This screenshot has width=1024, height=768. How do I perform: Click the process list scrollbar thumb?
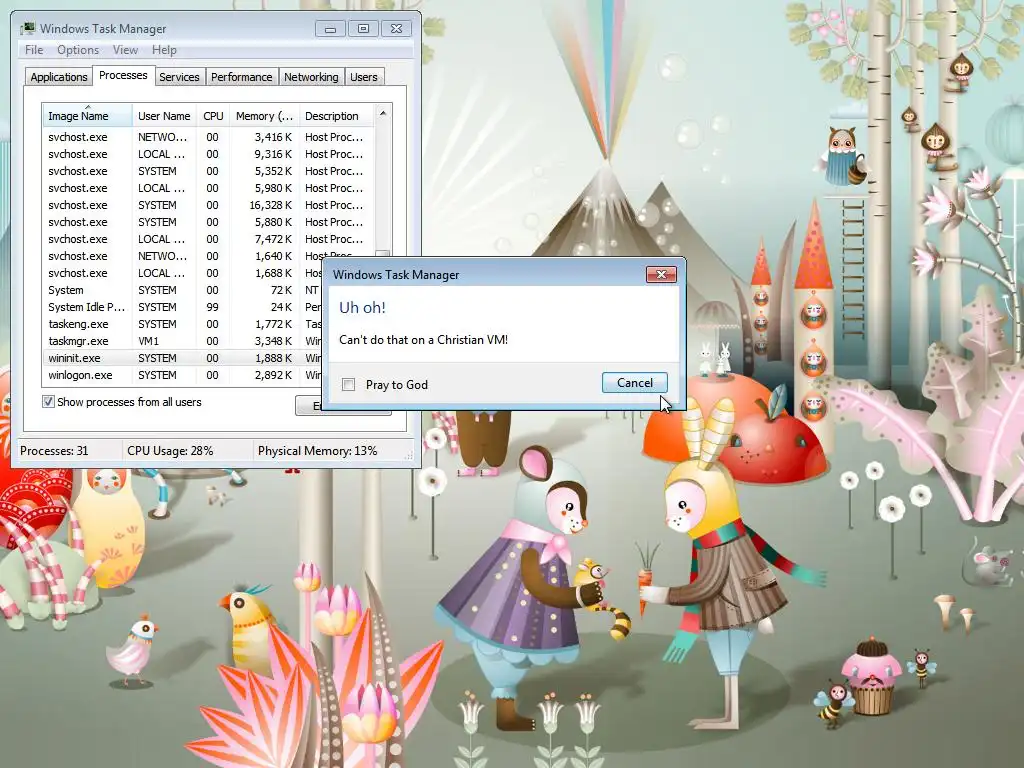point(383,253)
